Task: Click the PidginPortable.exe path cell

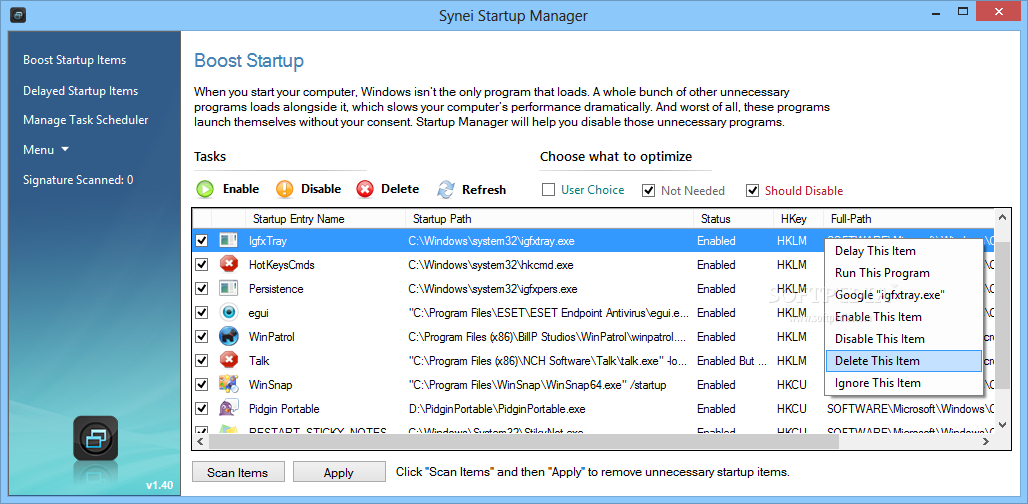Action: coord(496,408)
